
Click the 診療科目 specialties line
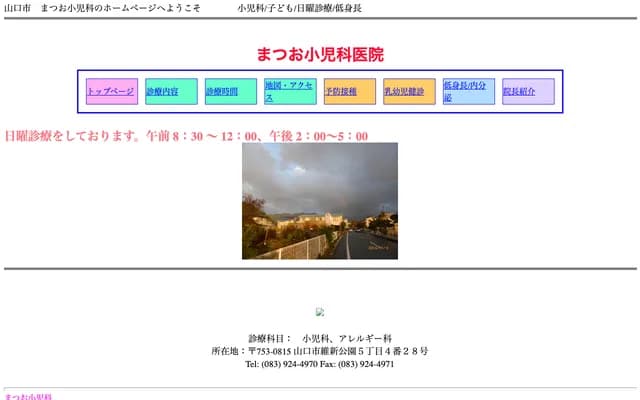(320, 338)
